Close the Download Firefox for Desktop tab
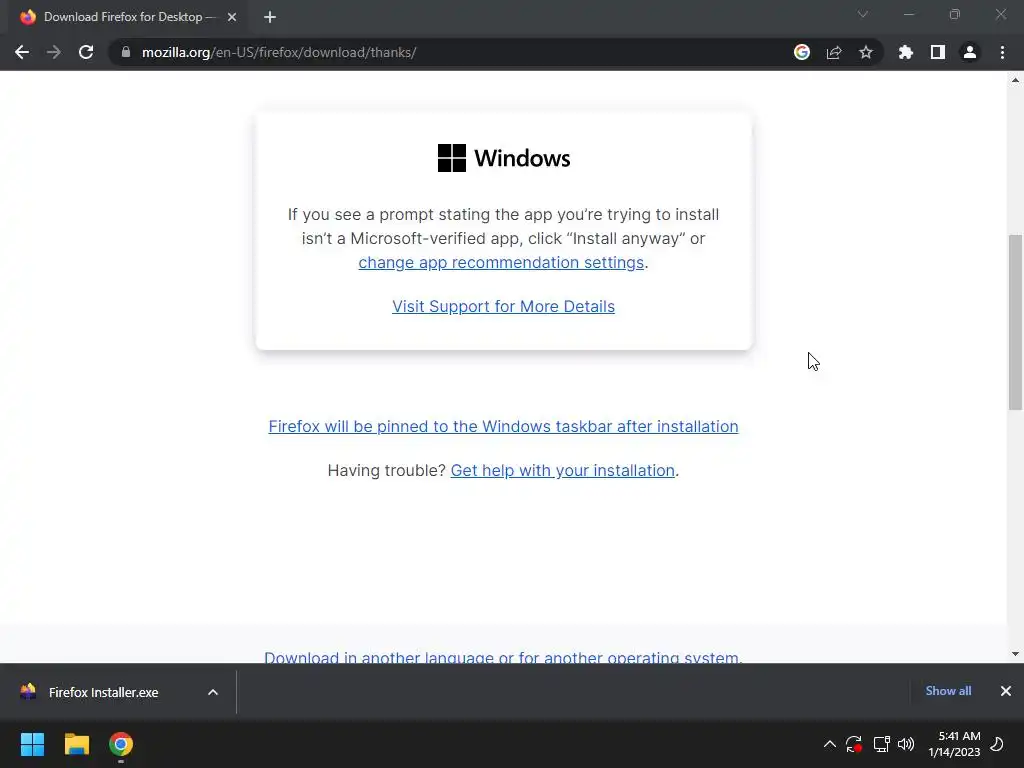This screenshot has width=1024, height=768. pyautogui.click(x=232, y=17)
